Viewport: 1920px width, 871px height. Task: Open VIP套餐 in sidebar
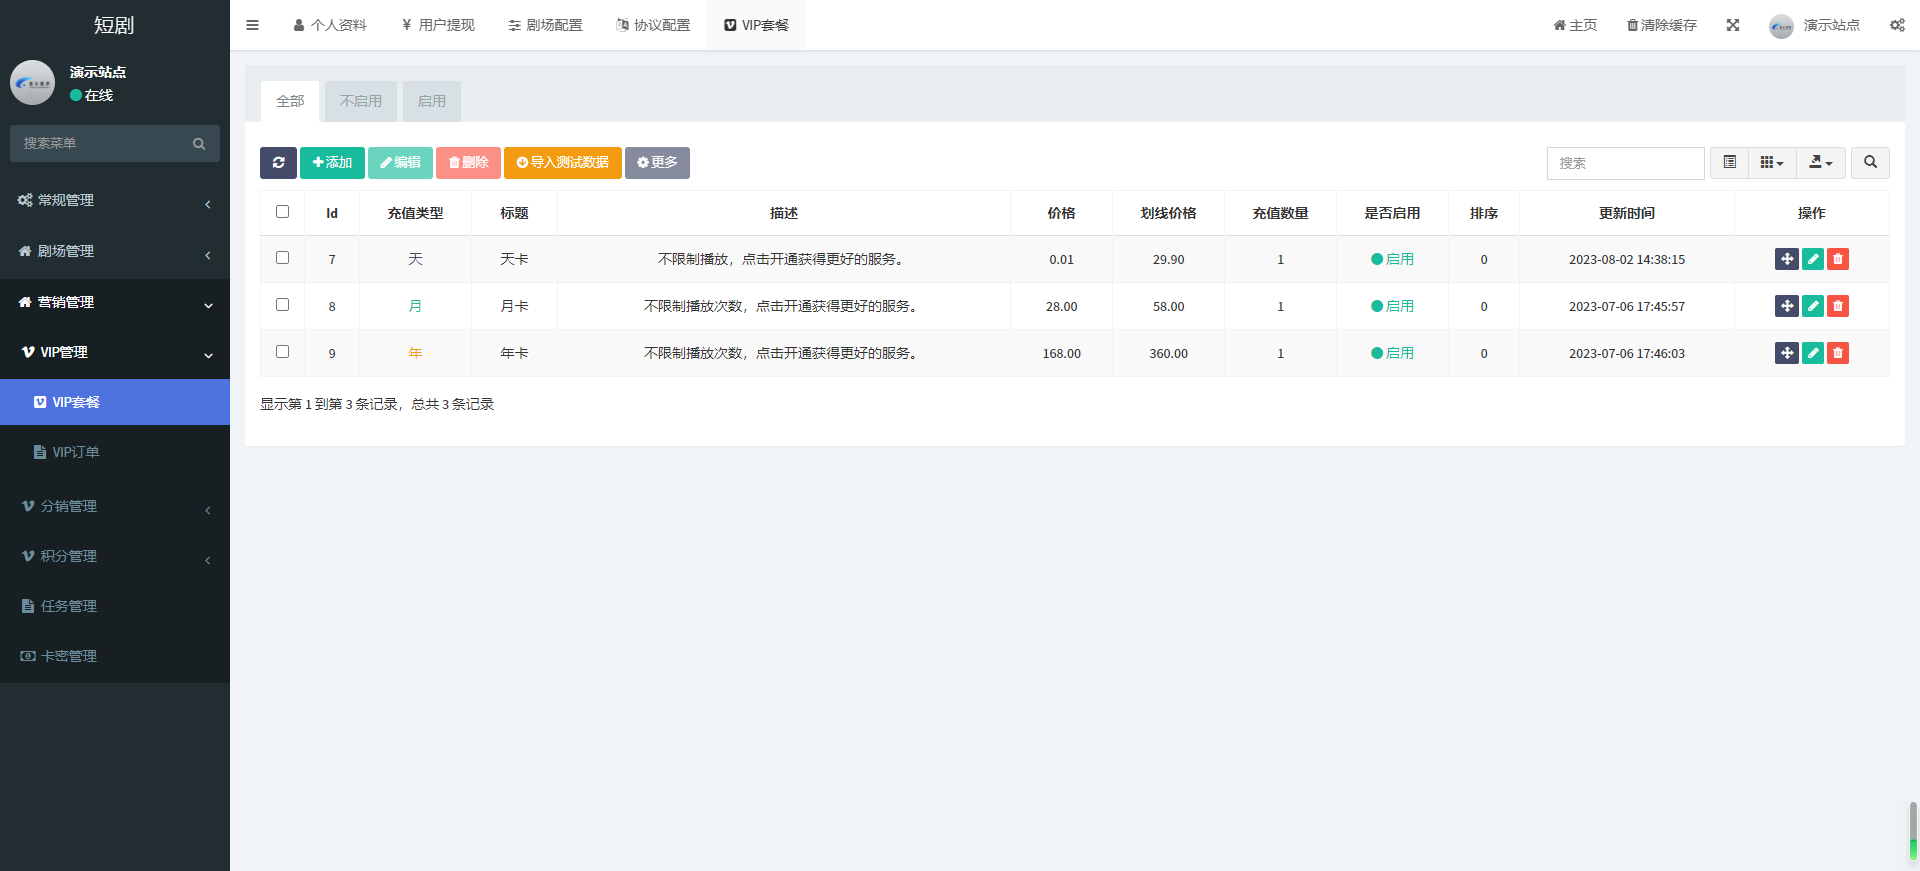(x=115, y=402)
